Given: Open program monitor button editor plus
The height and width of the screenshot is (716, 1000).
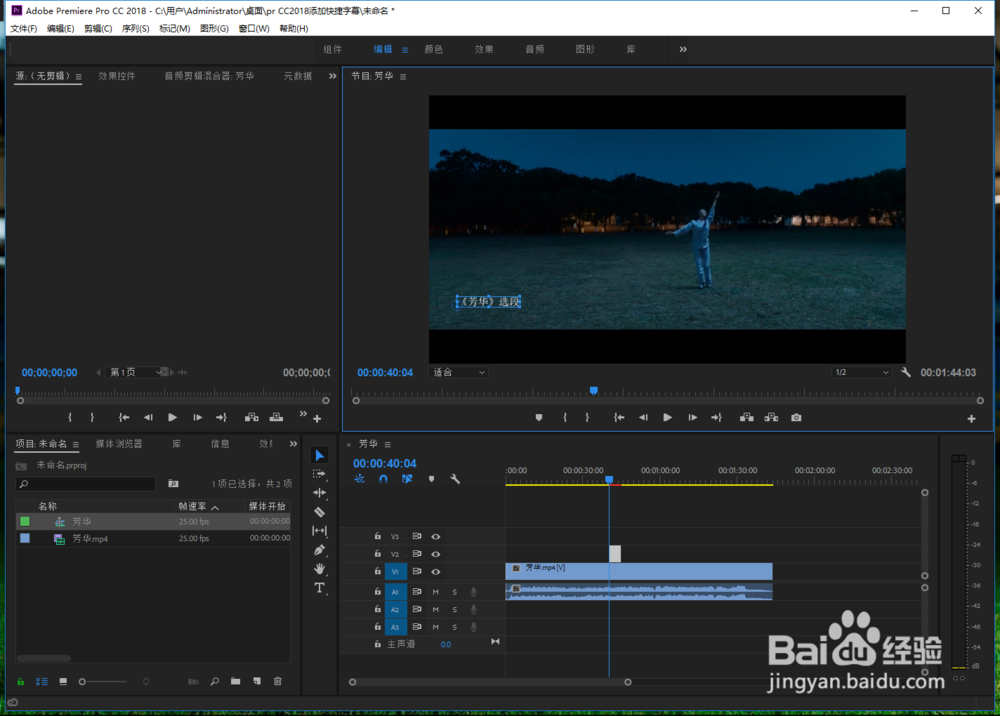Looking at the screenshot, I should 971,419.
